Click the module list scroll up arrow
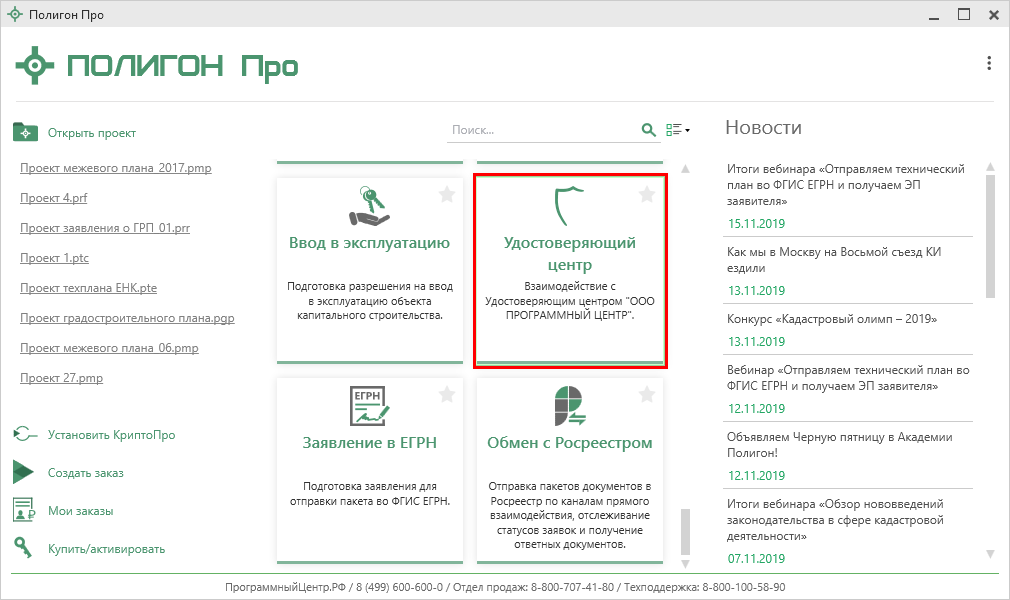Image resolution: width=1010 pixels, height=600 pixels. pos(685,168)
